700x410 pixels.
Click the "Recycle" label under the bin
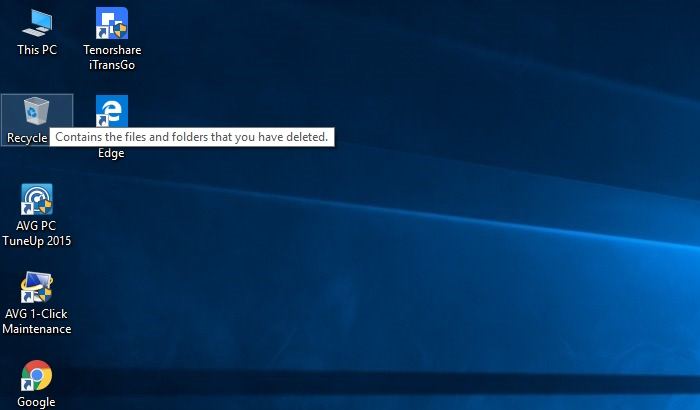pyautogui.click(x=27, y=138)
